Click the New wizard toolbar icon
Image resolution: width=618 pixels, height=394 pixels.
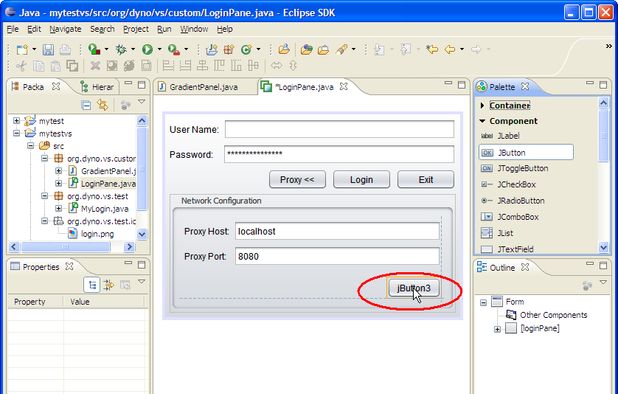tap(22, 50)
